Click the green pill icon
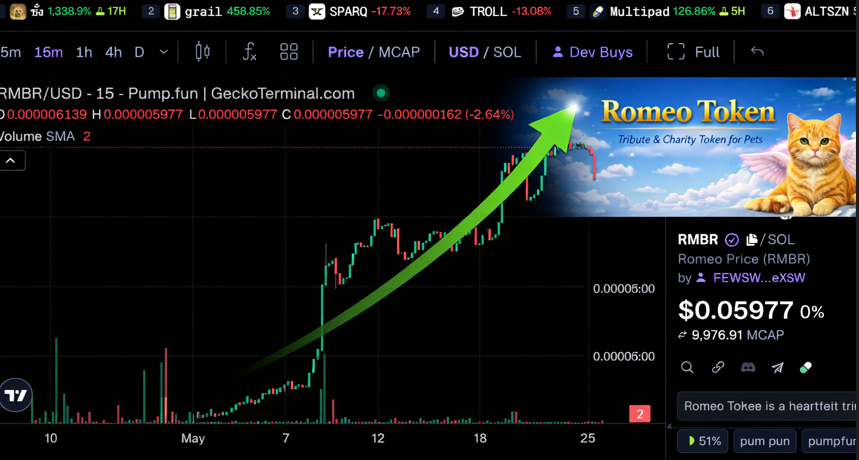 805,367
